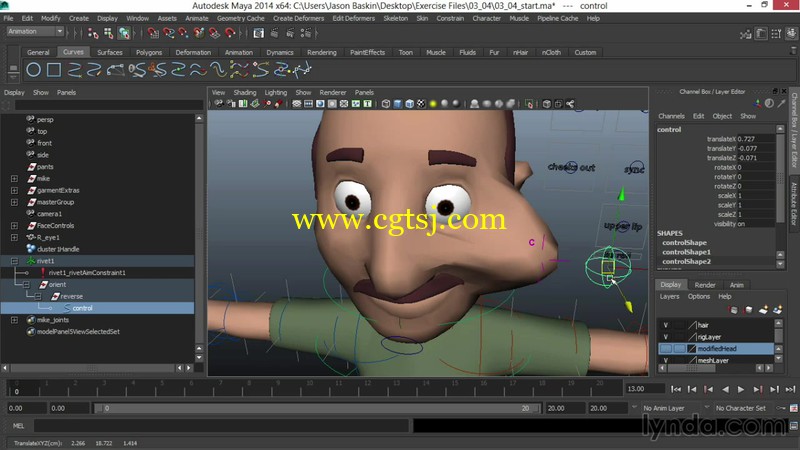Click the play forwards button
This screenshot has width=800, height=450.
pyautogui.click(x=741, y=389)
